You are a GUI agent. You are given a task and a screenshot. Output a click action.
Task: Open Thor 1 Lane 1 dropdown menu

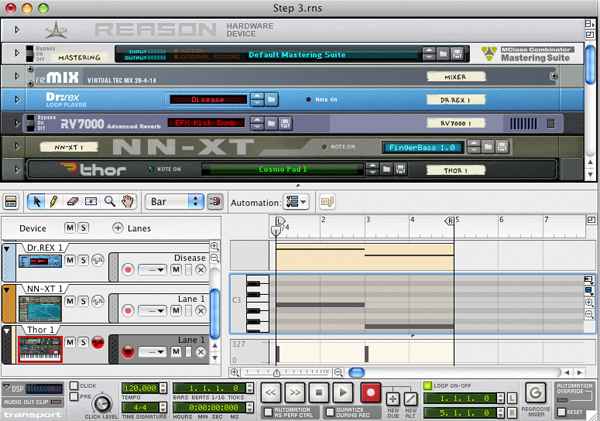[x=152, y=352]
